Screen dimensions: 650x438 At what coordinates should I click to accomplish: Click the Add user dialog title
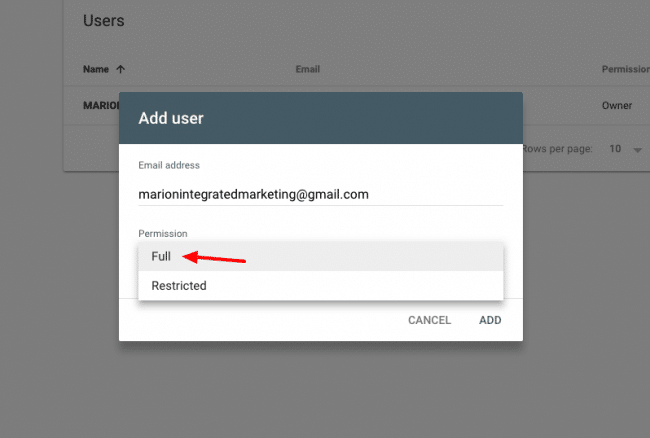(x=170, y=118)
